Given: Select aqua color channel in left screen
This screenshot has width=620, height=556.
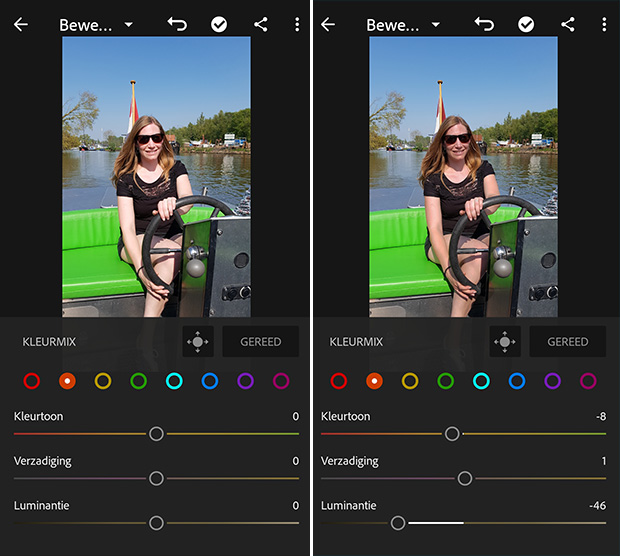Looking at the screenshot, I should 174,381.
